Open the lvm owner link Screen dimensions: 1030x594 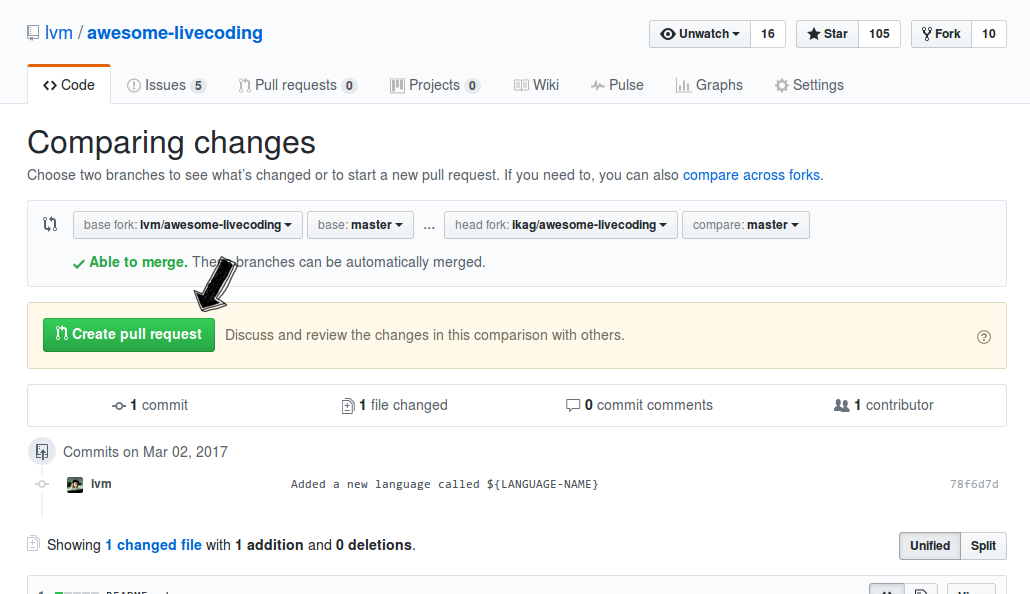[x=58, y=33]
